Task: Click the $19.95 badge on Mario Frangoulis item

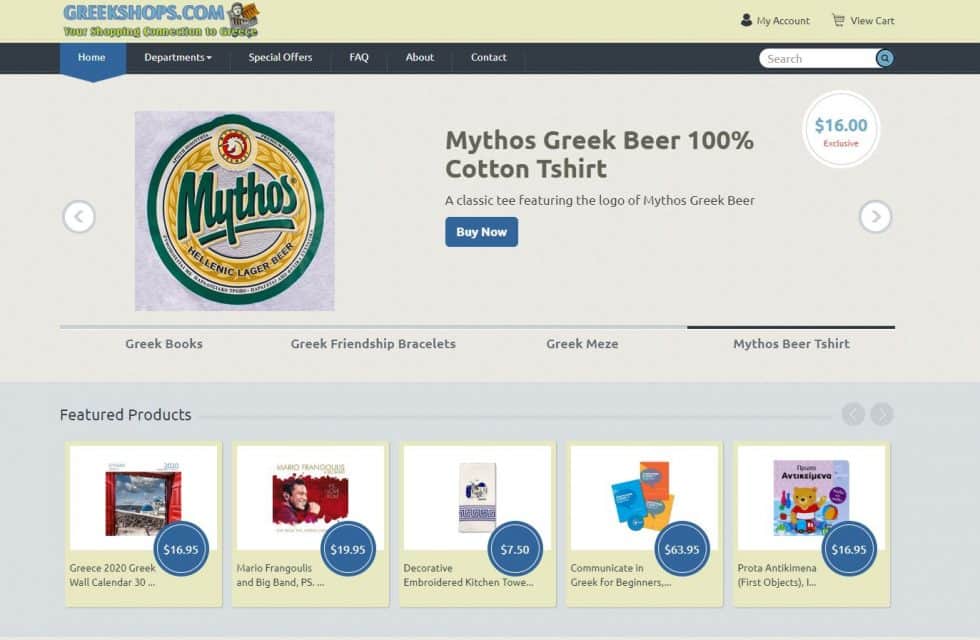Action: (x=347, y=549)
